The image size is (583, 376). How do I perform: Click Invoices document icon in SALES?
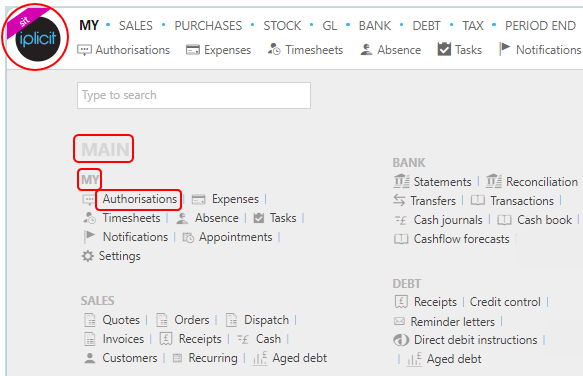(x=90, y=339)
